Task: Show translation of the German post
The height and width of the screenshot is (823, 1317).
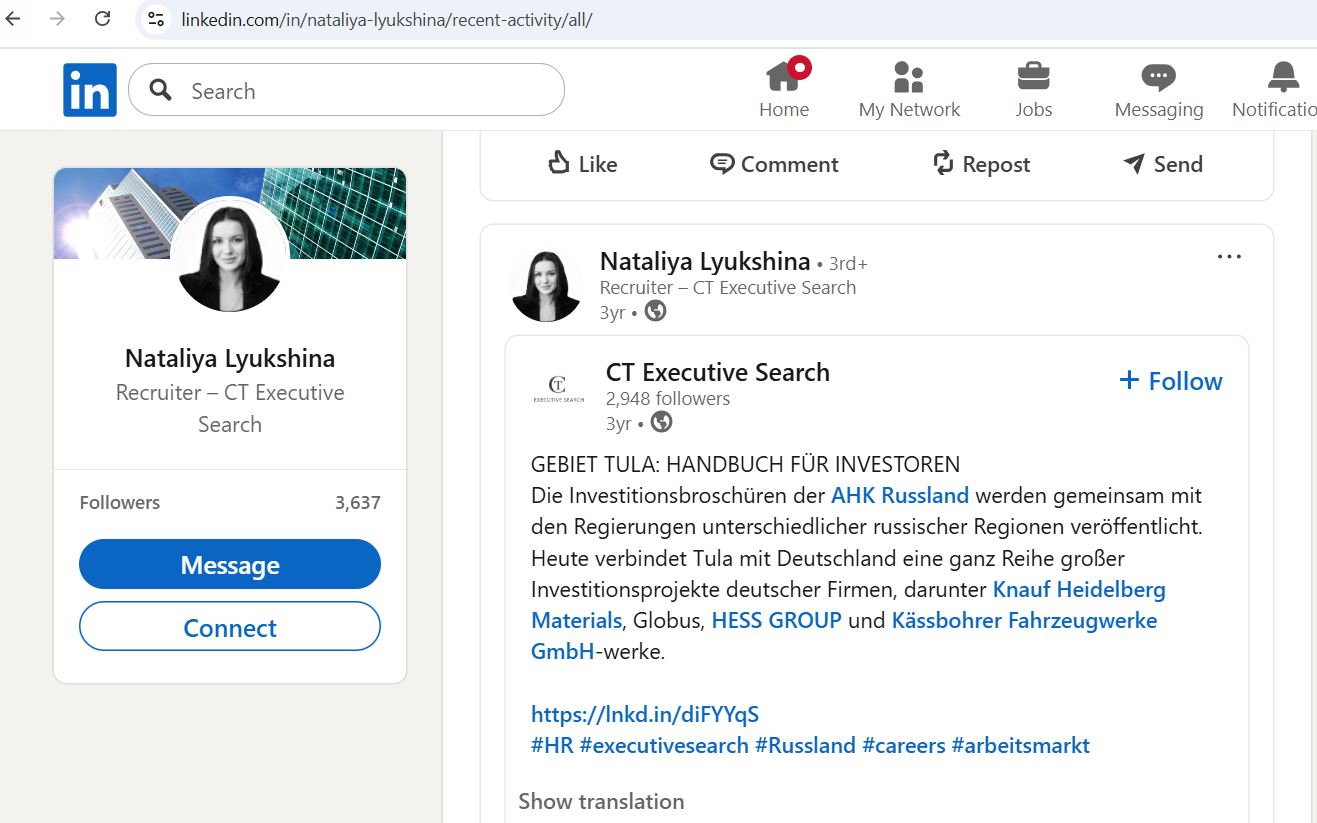Action: tap(601, 801)
